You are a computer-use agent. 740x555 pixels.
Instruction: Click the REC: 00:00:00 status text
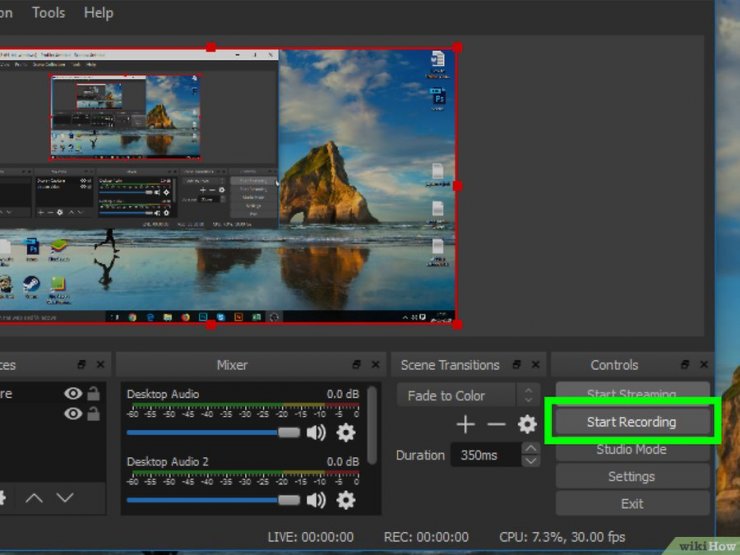point(426,537)
